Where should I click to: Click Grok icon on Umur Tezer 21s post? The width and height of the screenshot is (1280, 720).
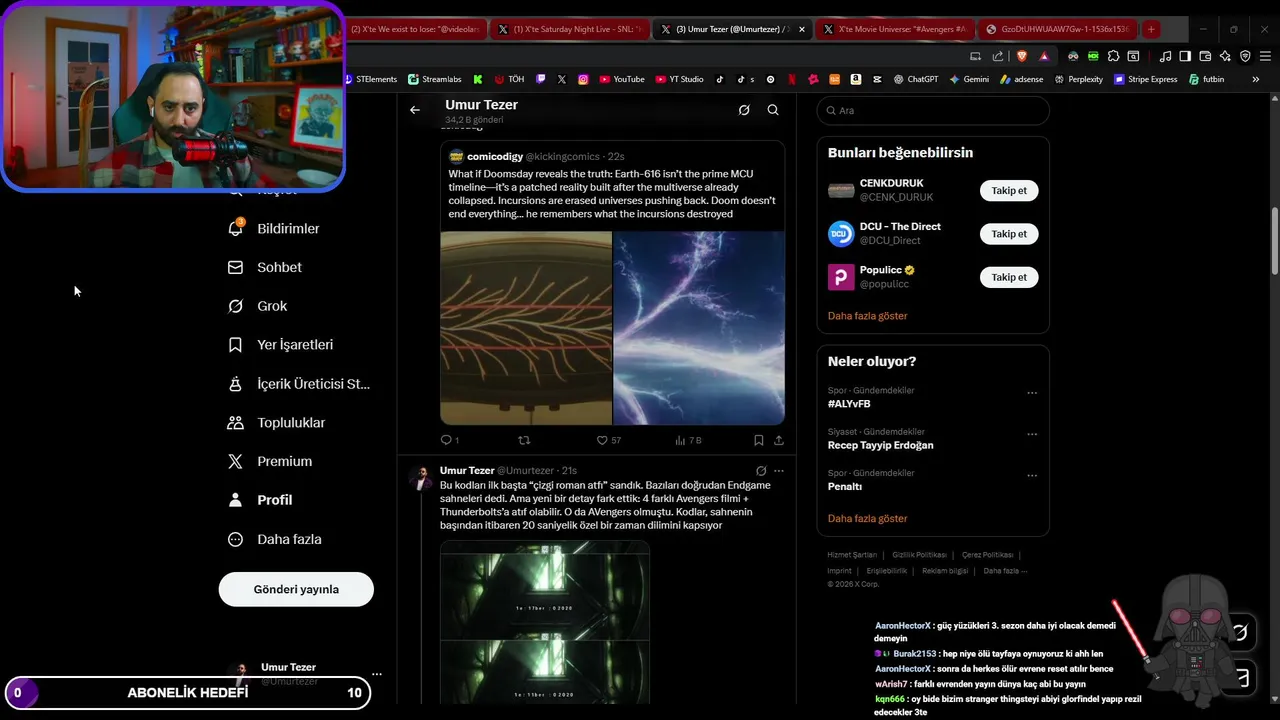(761, 471)
